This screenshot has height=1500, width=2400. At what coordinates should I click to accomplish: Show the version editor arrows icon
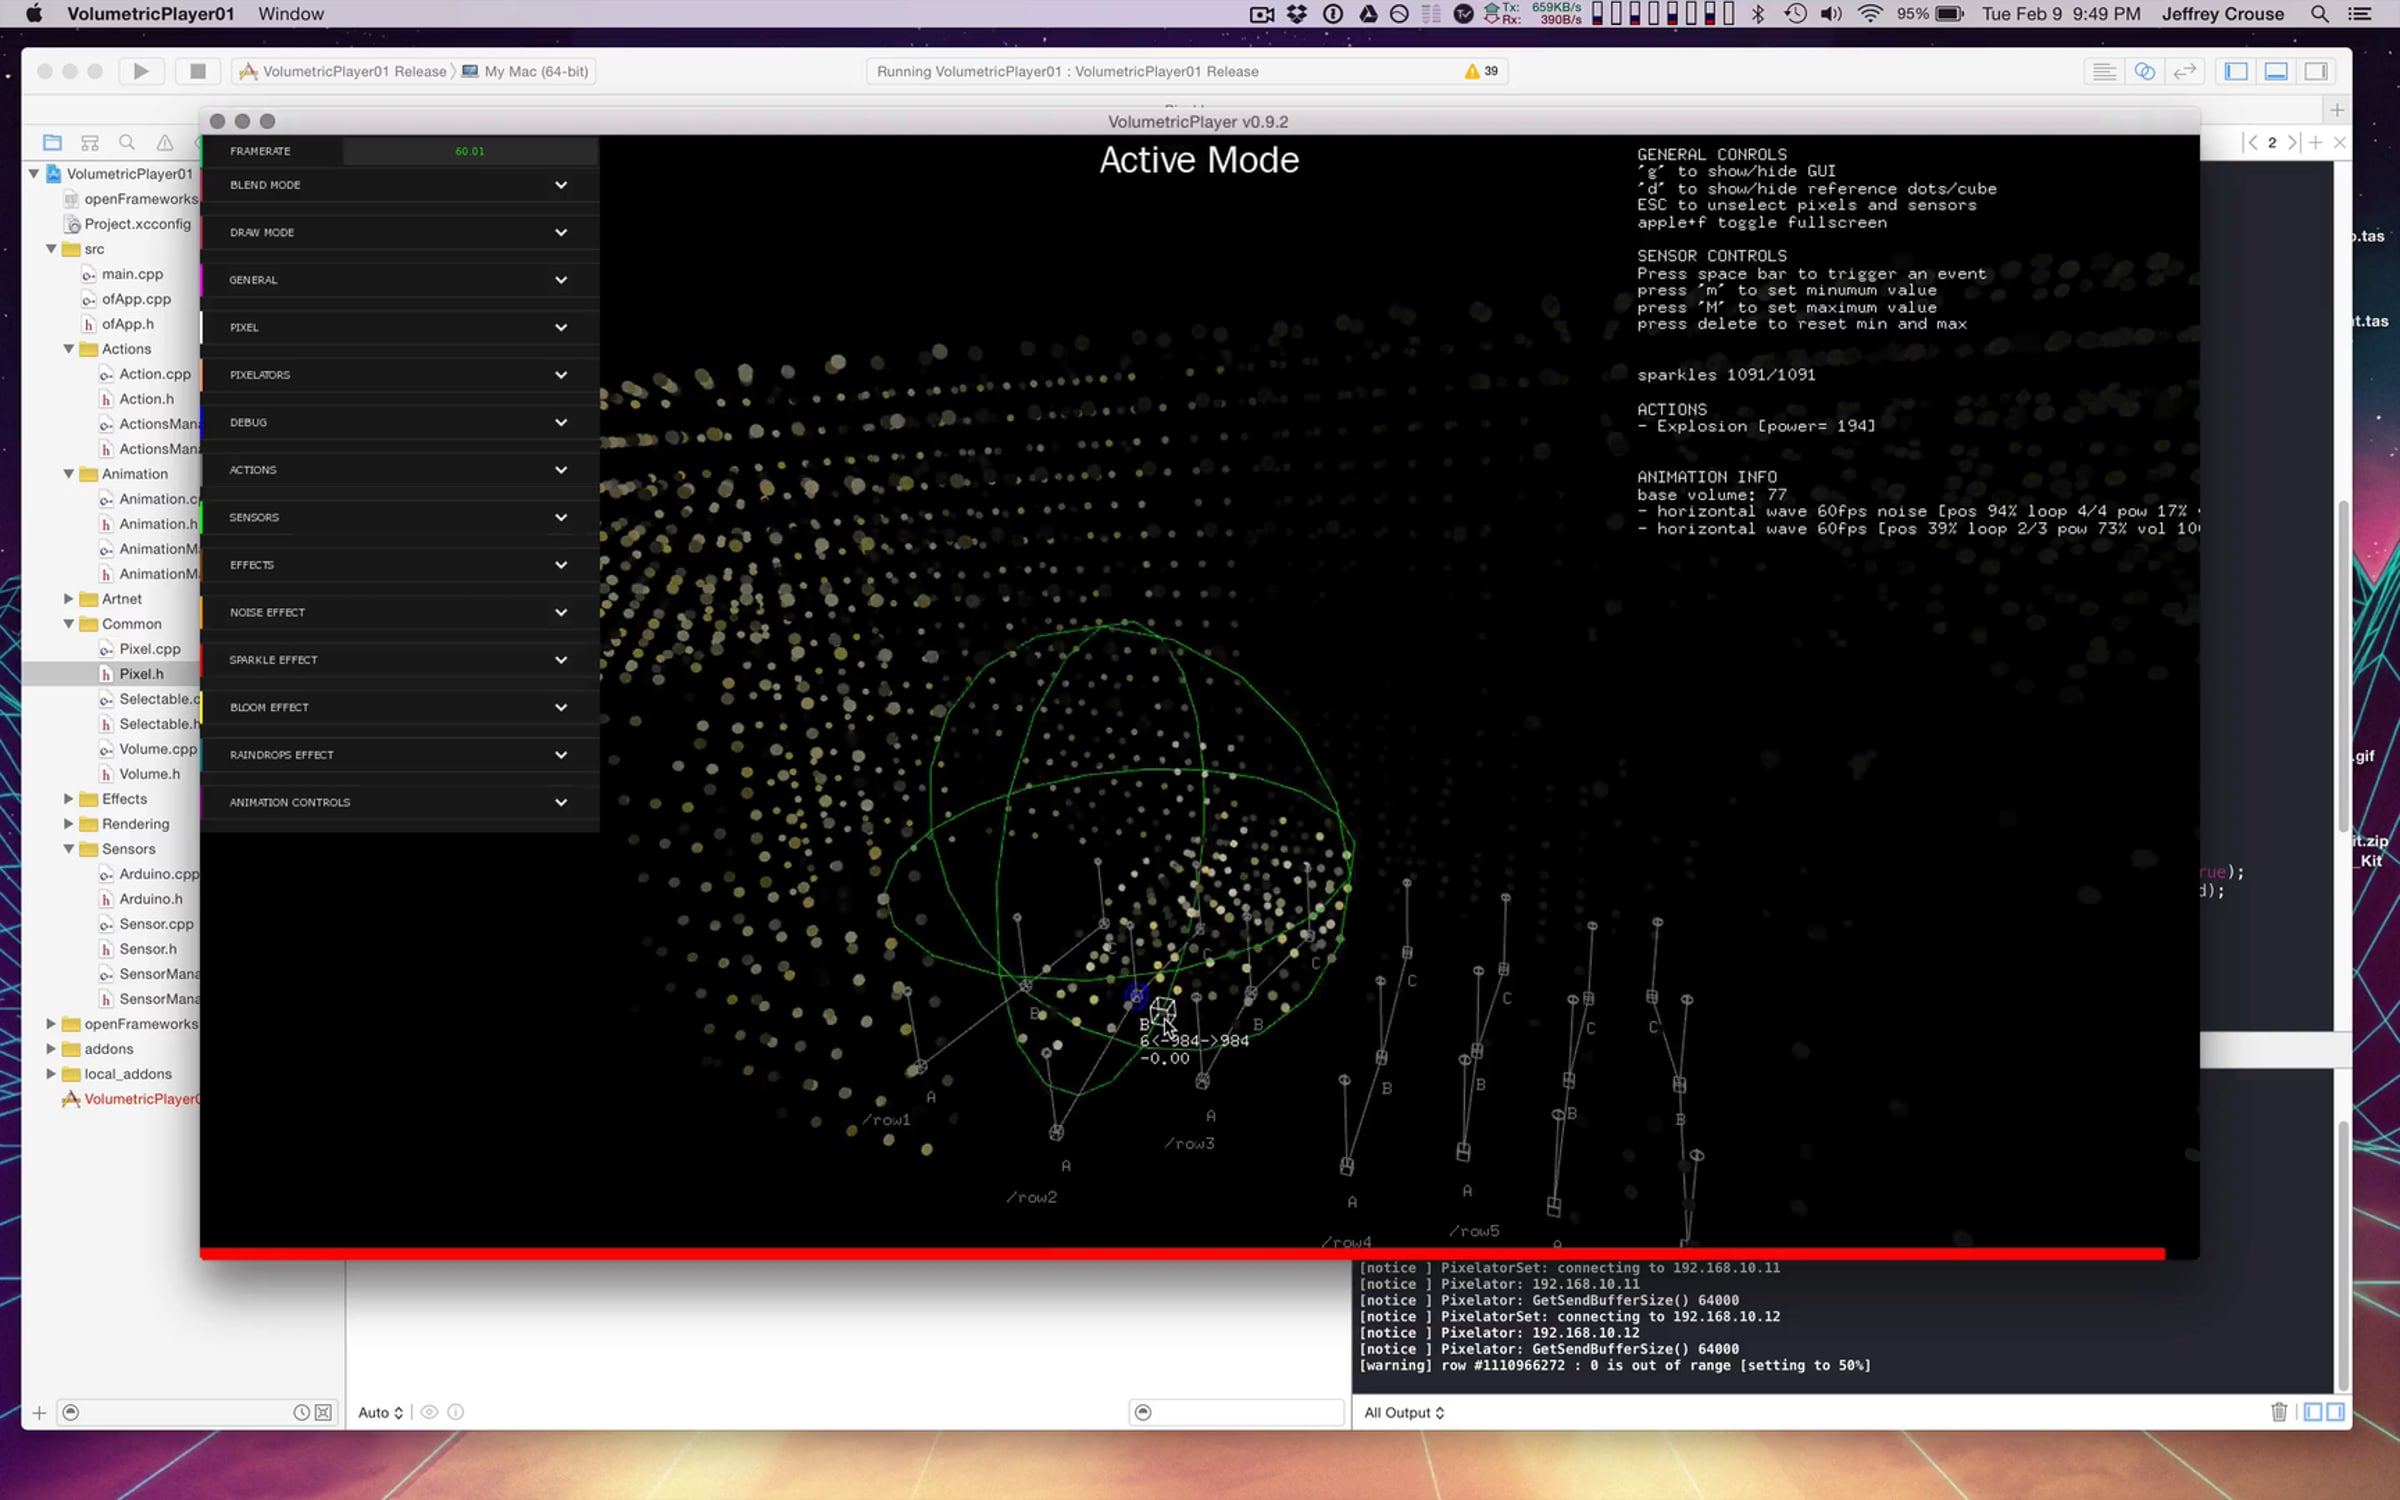(2185, 71)
